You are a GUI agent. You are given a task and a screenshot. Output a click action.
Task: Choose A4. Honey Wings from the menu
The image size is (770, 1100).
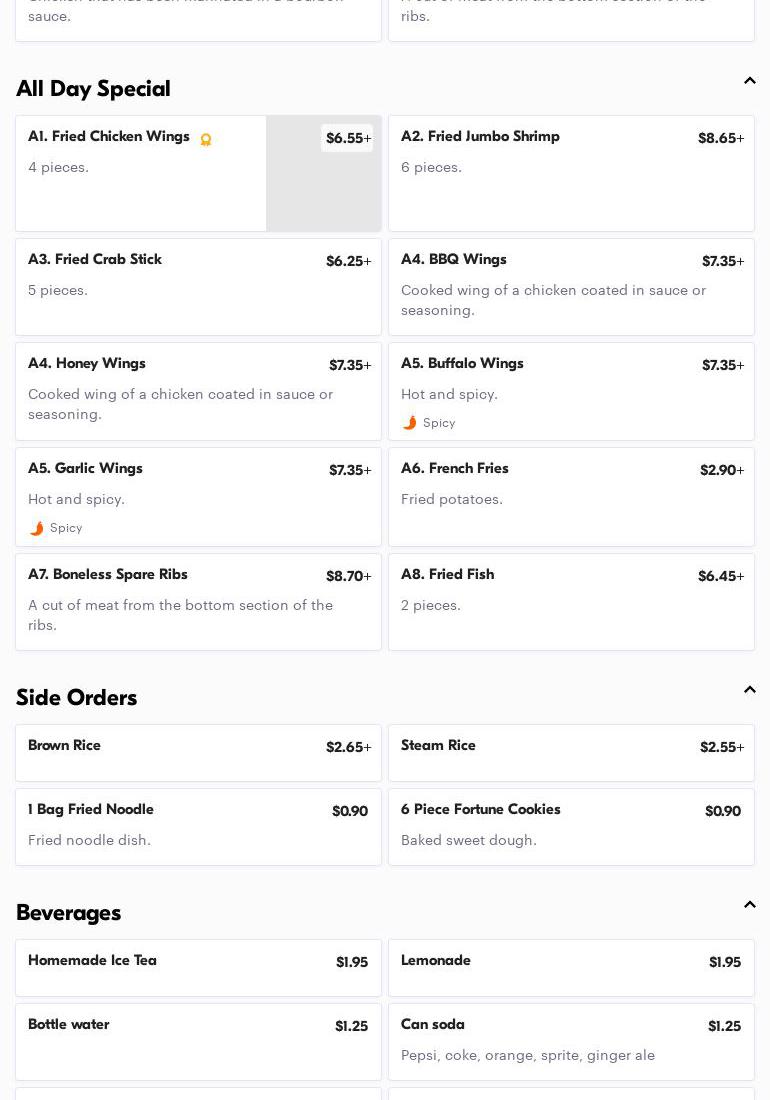[x=198, y=391]
